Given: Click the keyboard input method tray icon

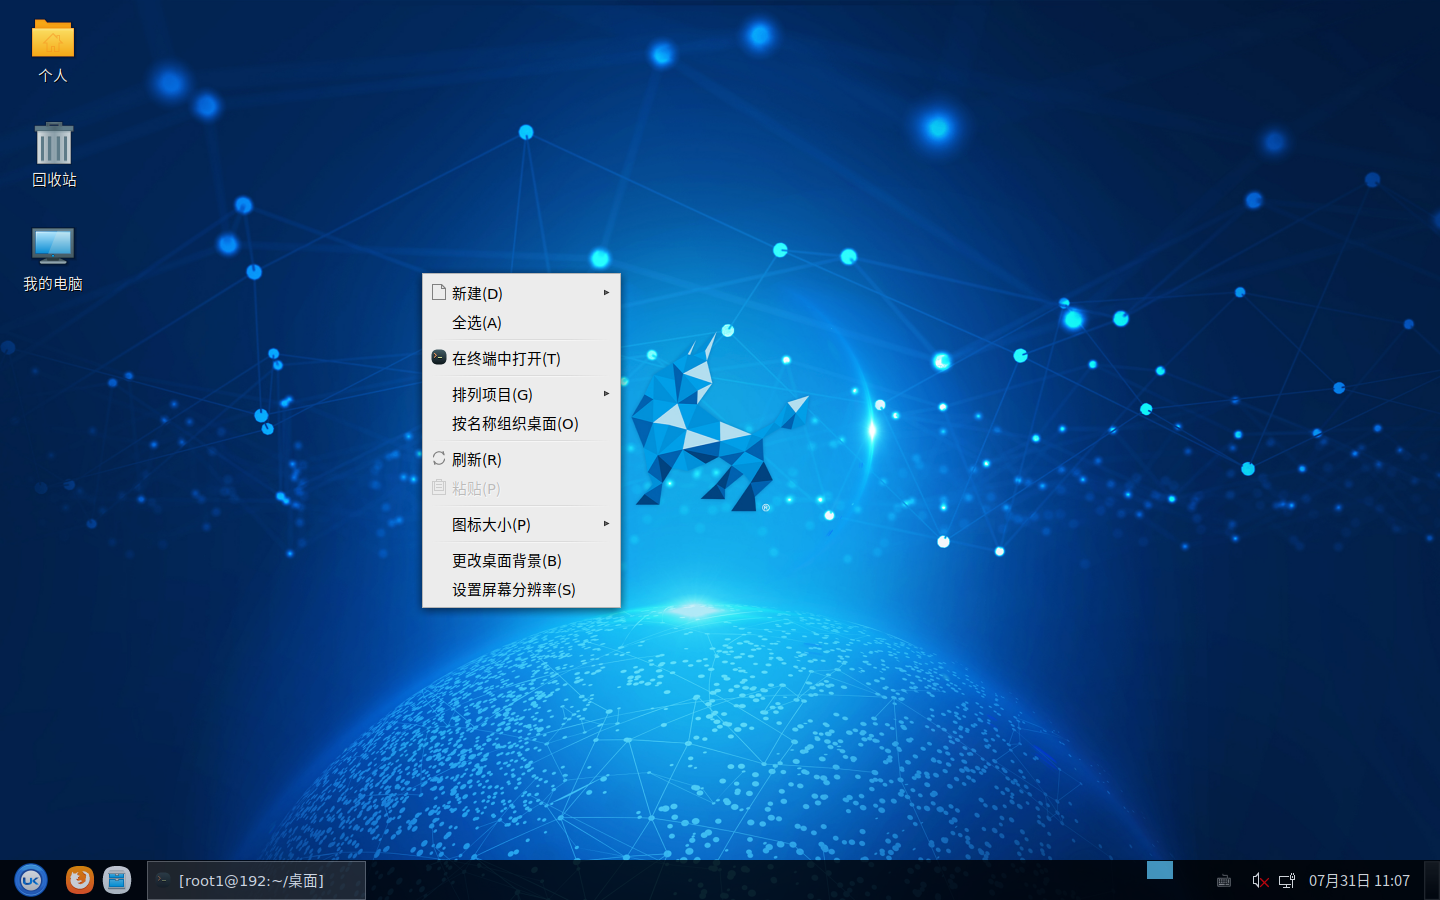Looking at the screenshot, I should pyautogui.click(x=1224, y=881).
